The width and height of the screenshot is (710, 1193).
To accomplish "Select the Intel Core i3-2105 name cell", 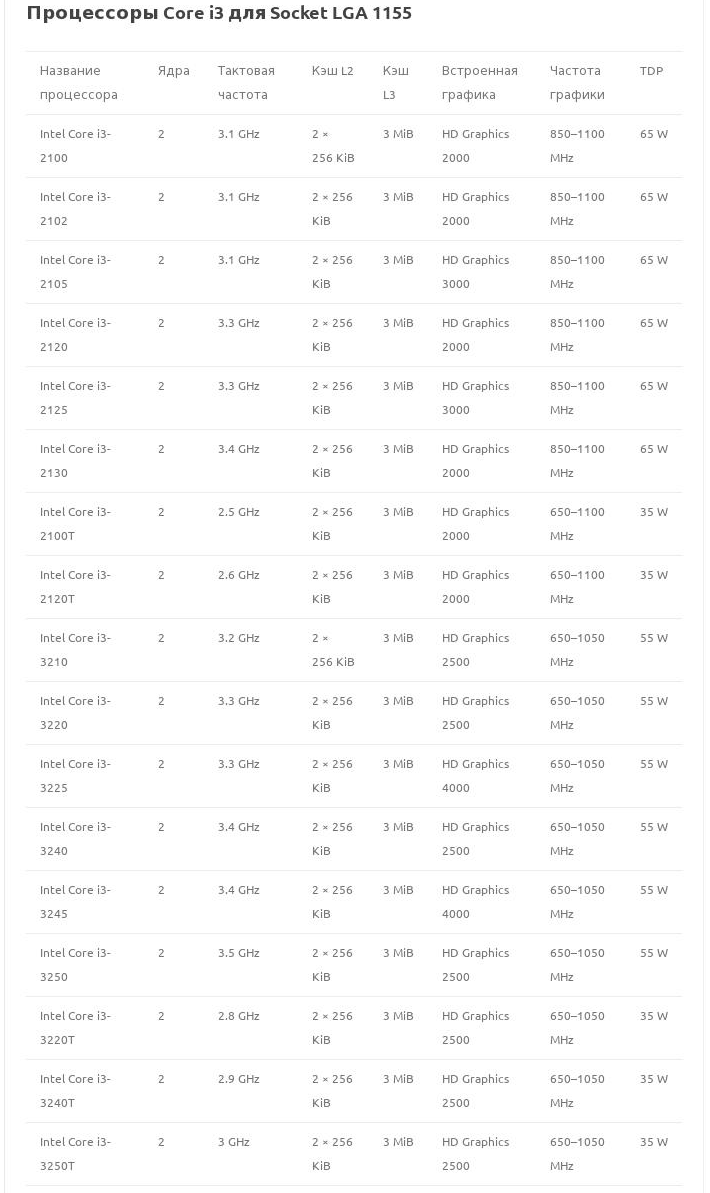I will 75,272.
